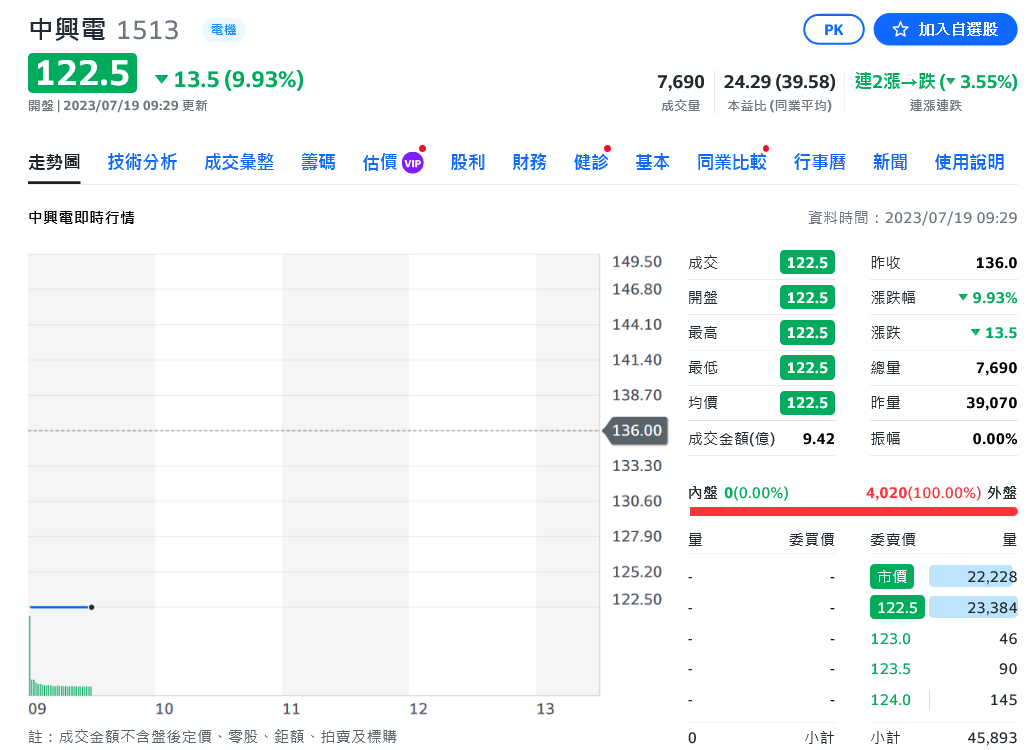Go to the 財務 tab
Image resolution: width=1028 pixels, height=750 pixels.
tap(529, 162)
